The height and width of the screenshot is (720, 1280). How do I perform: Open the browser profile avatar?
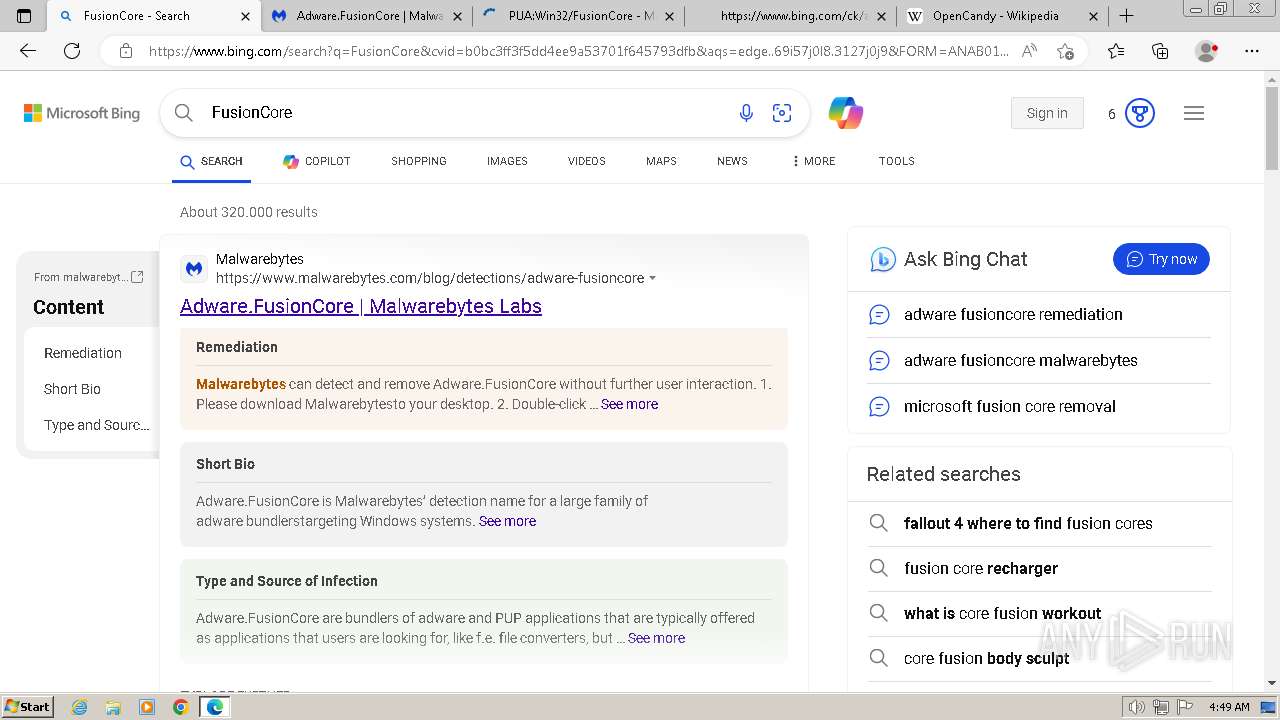[x=1207, y=51]
